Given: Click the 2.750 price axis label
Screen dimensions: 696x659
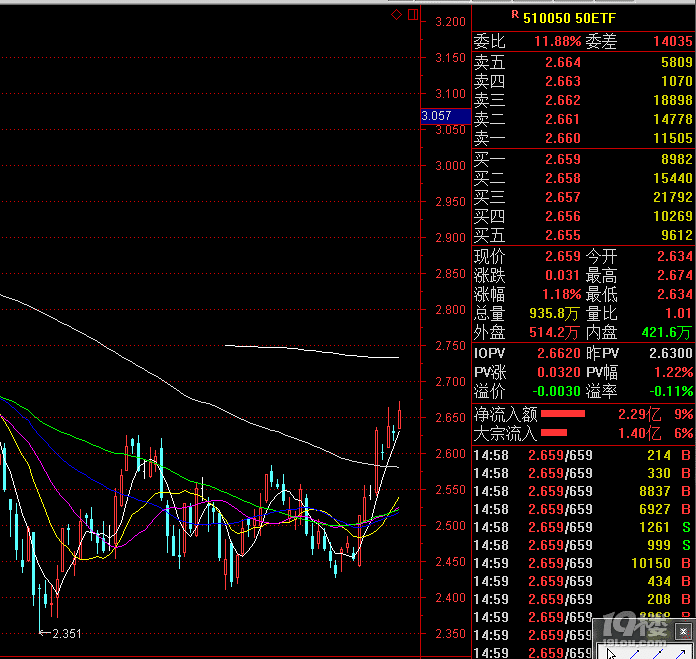Looking at the screenshot, I should coord(450,346).
